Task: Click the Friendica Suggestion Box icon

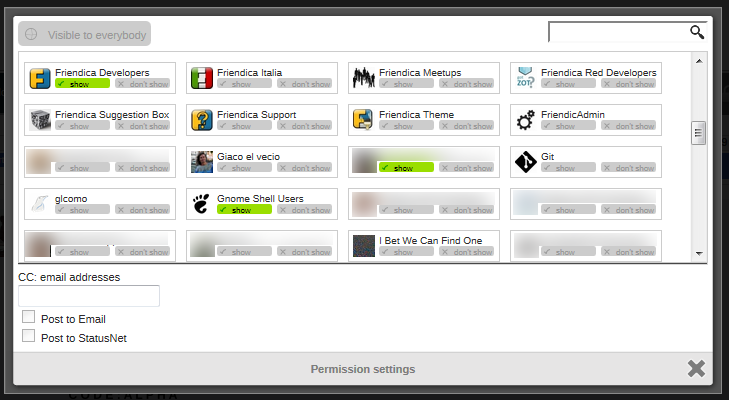Action: 40,120
